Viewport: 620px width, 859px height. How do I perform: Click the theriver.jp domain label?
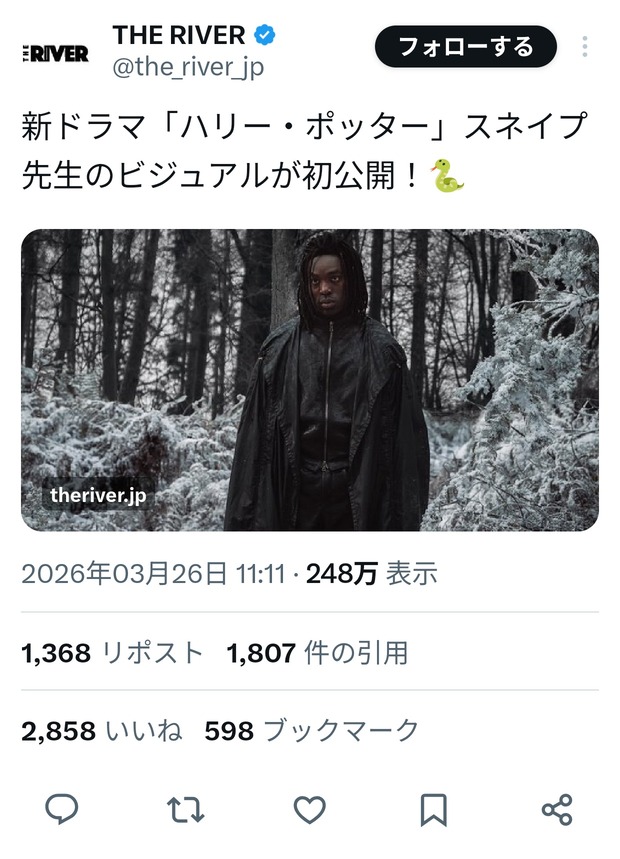click(x=98, y=495)
